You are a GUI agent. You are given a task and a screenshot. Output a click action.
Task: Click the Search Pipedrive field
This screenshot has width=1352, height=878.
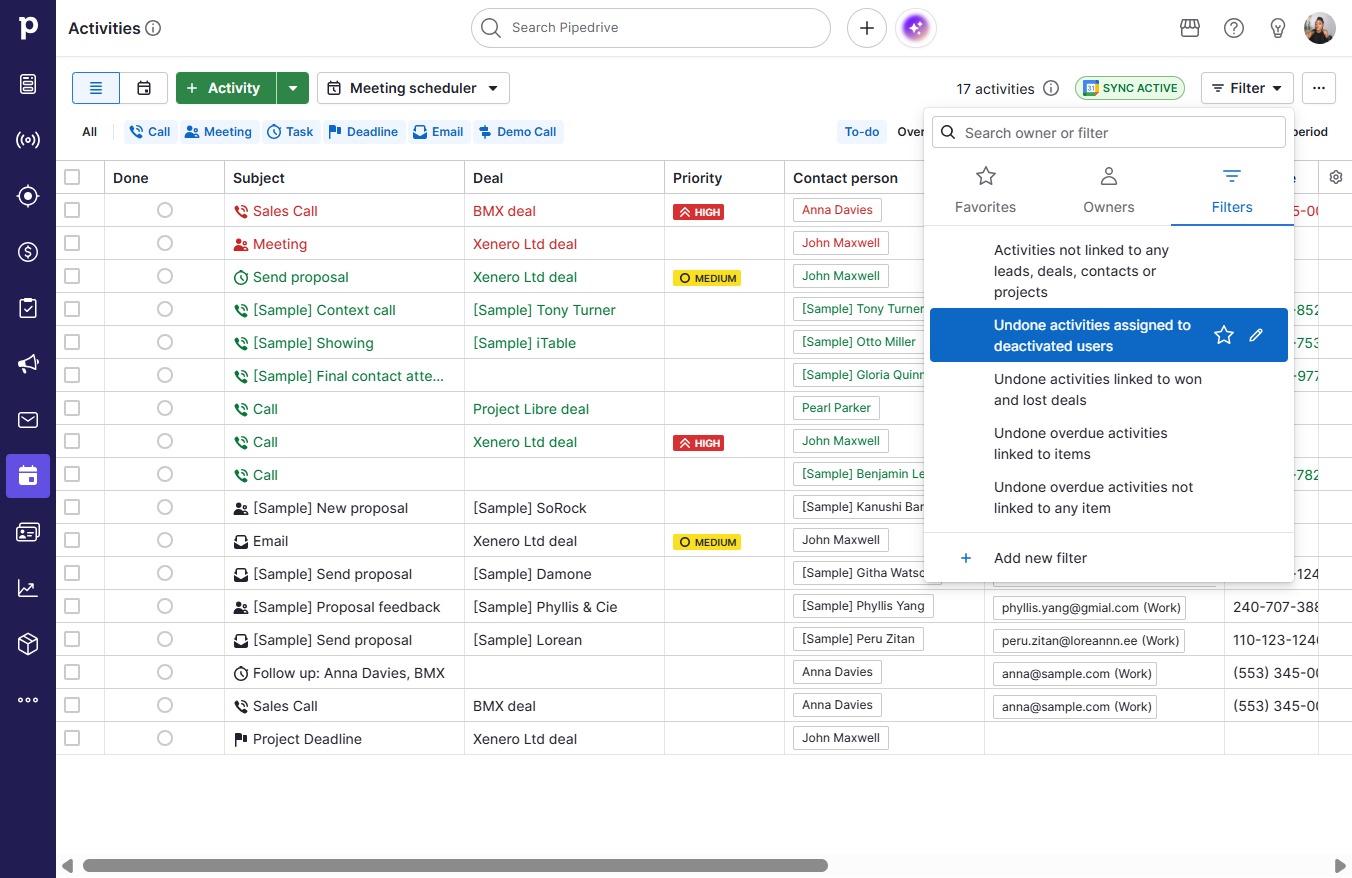(x=651, y=28)
